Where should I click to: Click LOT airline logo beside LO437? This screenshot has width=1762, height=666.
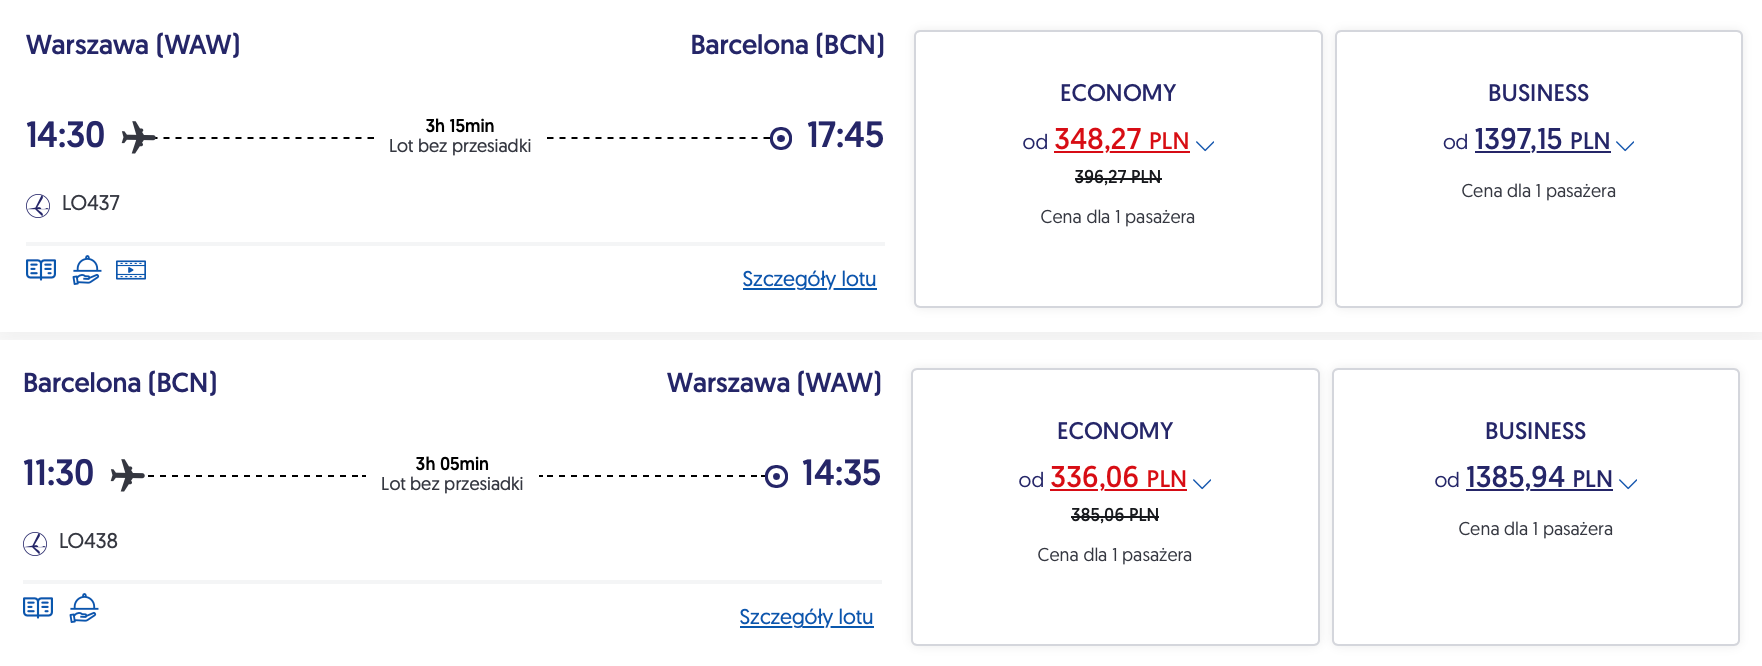38,206
